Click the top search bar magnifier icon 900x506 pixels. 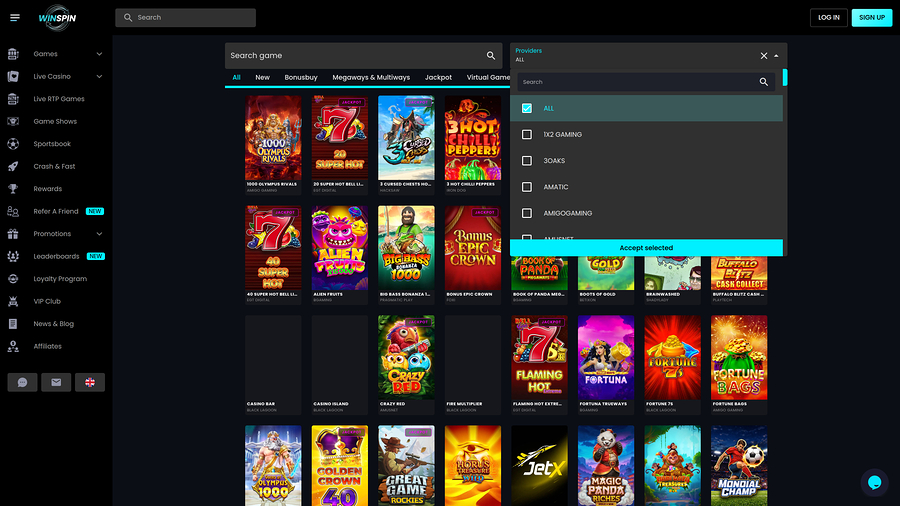[128, 18]
